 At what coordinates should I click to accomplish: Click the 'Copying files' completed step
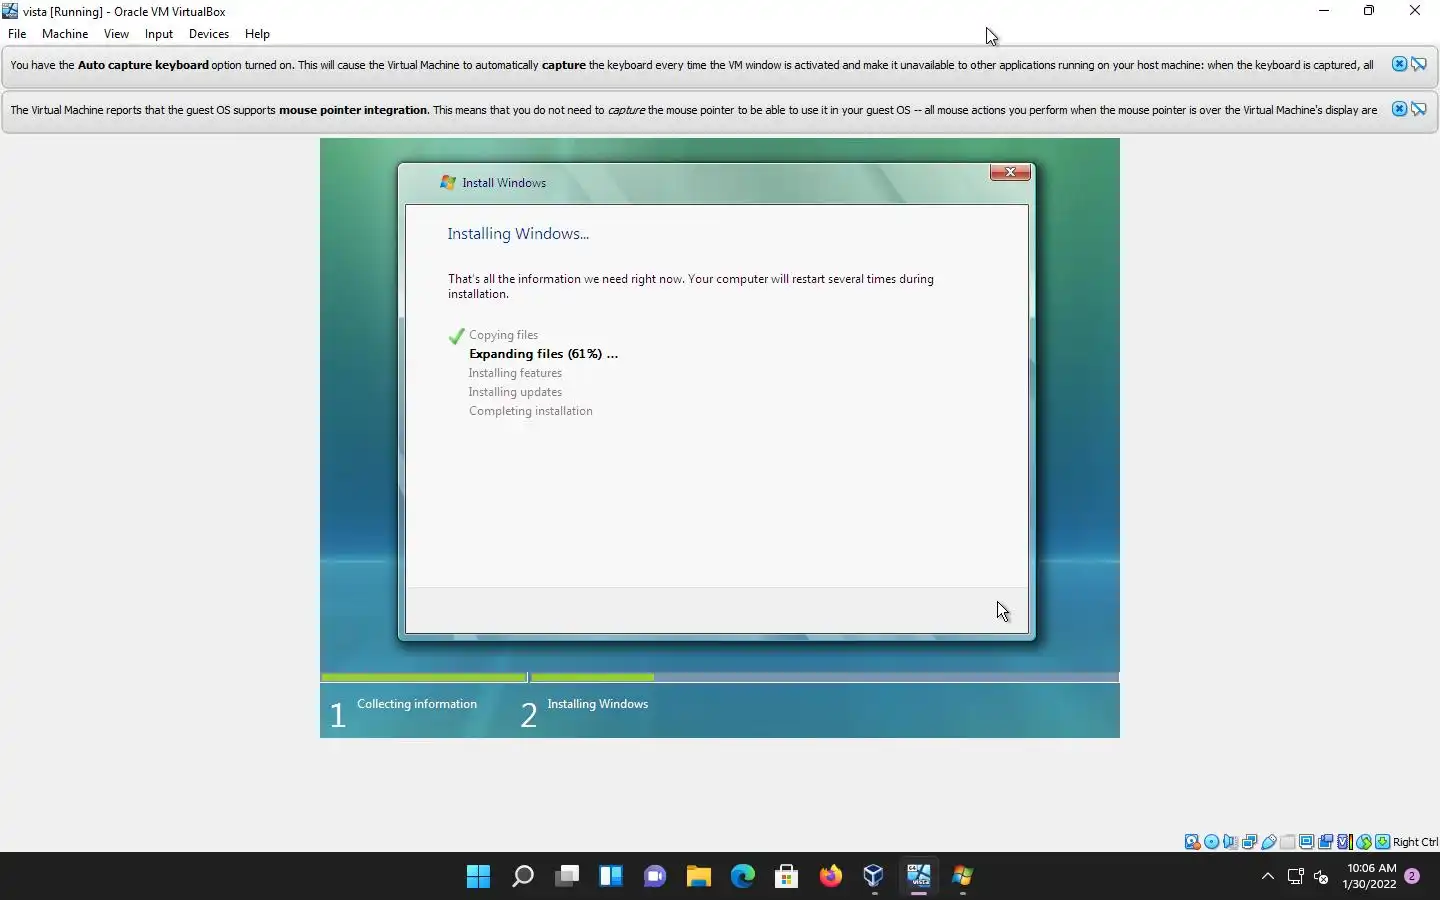tap(503, 335)
